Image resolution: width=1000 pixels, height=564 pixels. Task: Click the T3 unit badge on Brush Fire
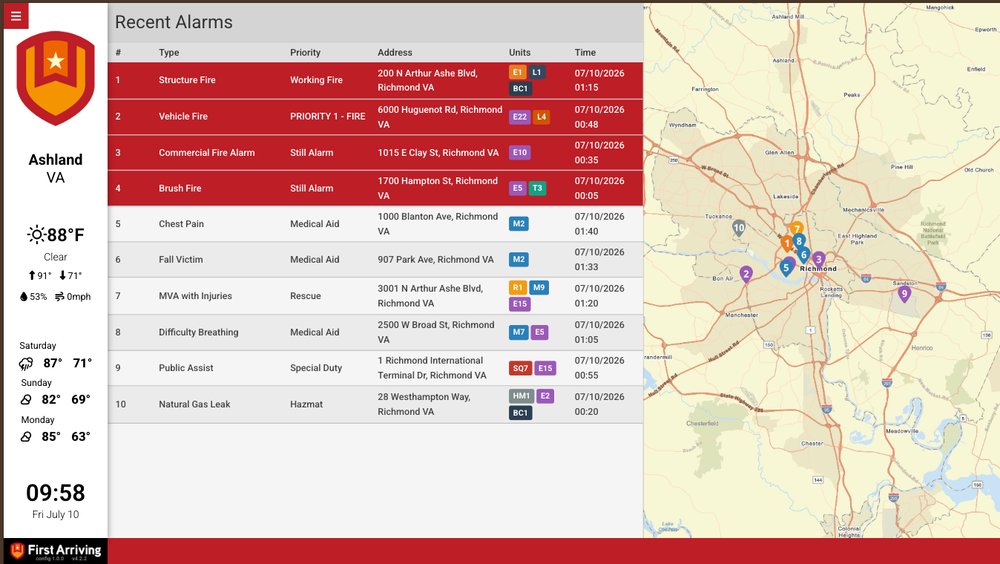tap(538, 188)
